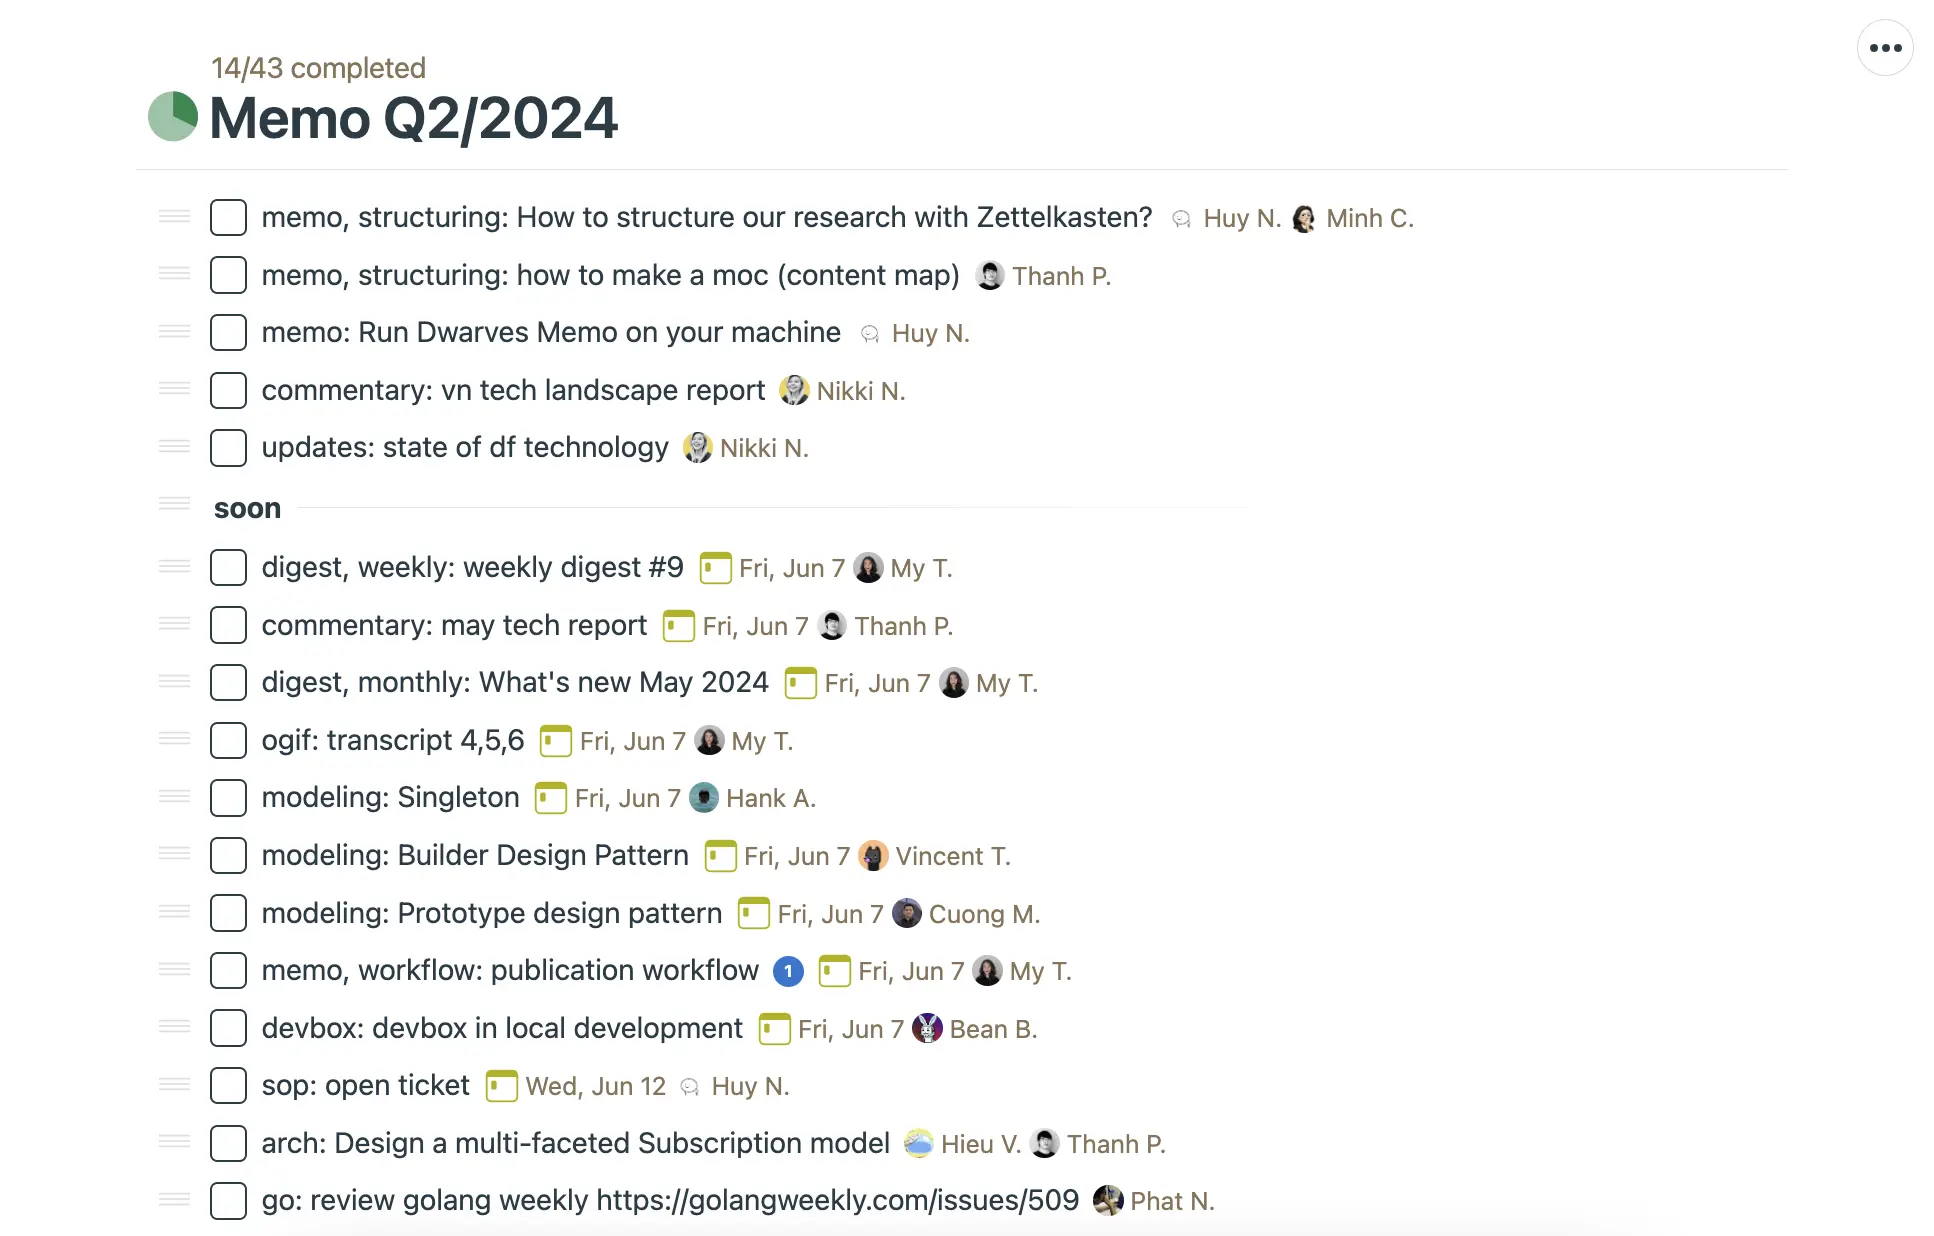Image resolution: width=1934 pixels, height=1236 pixels.
Task: Open the three-dot options menu
Action: [x=1885, y=48]
